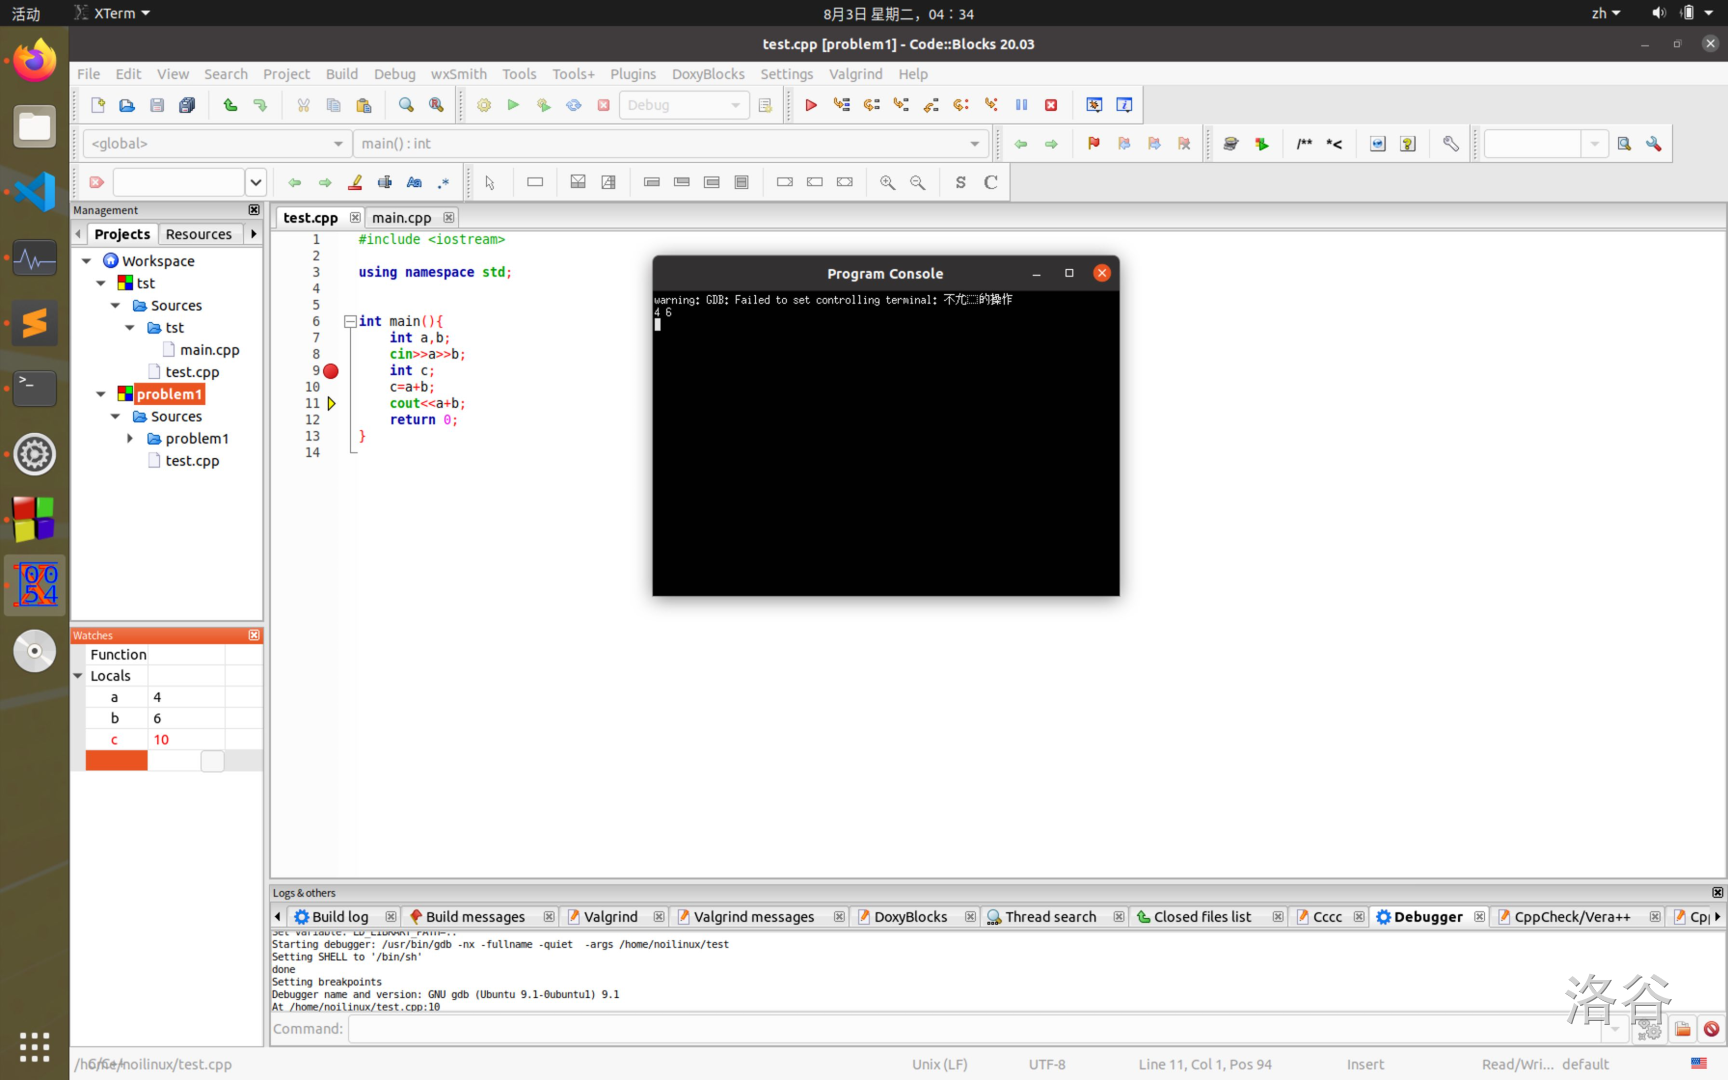The height and width of the screenshot is (1080, 1728).
Task: Click the Build and run icon
Action: [544, 105]
